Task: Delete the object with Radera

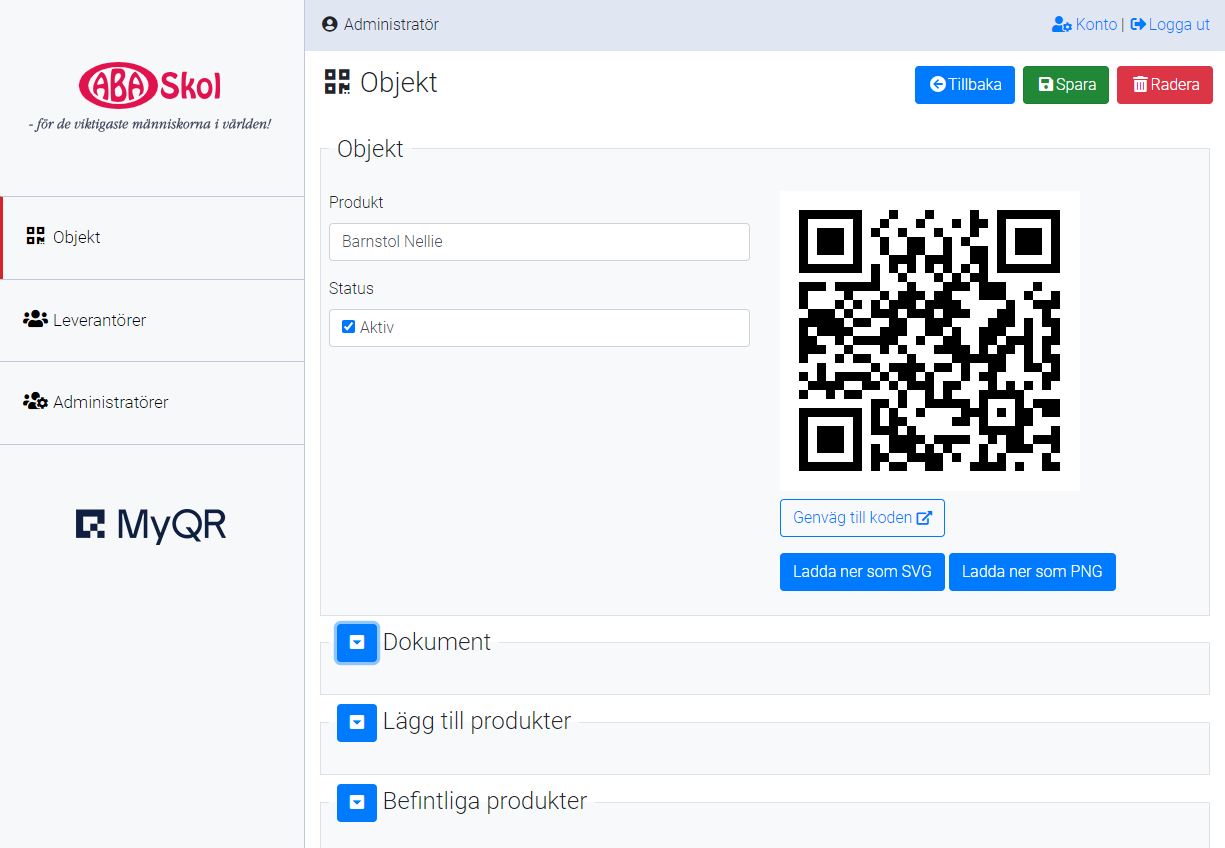Action: click(1165, 85)
